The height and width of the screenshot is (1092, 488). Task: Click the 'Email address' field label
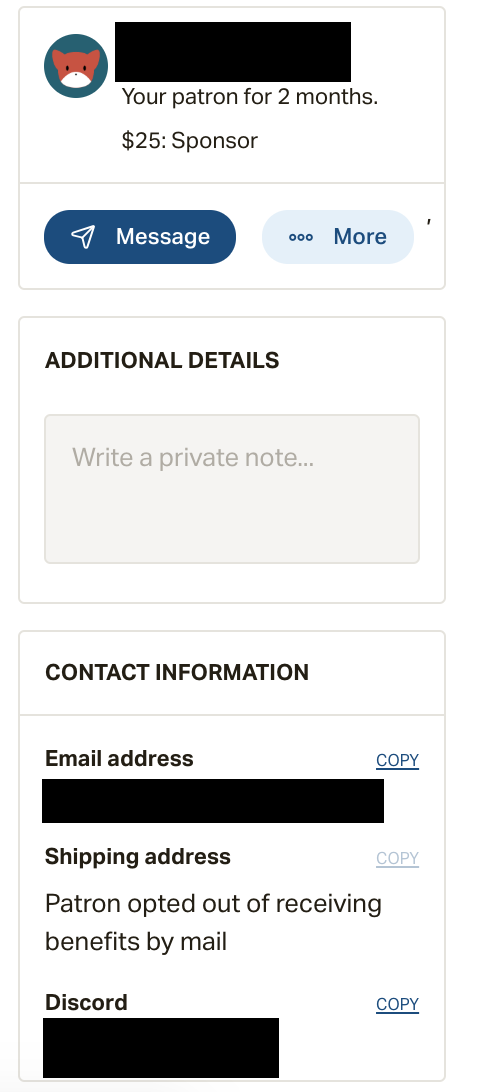tap(119, 758)
